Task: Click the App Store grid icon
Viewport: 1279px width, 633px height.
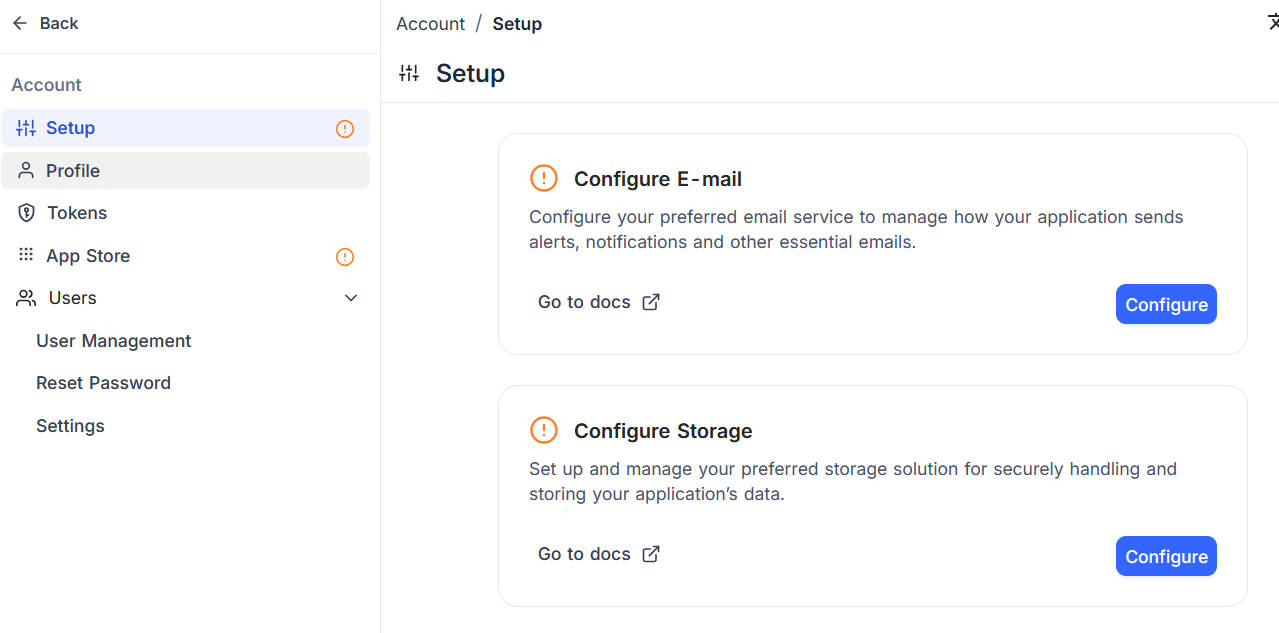Action: click(26, 256)
